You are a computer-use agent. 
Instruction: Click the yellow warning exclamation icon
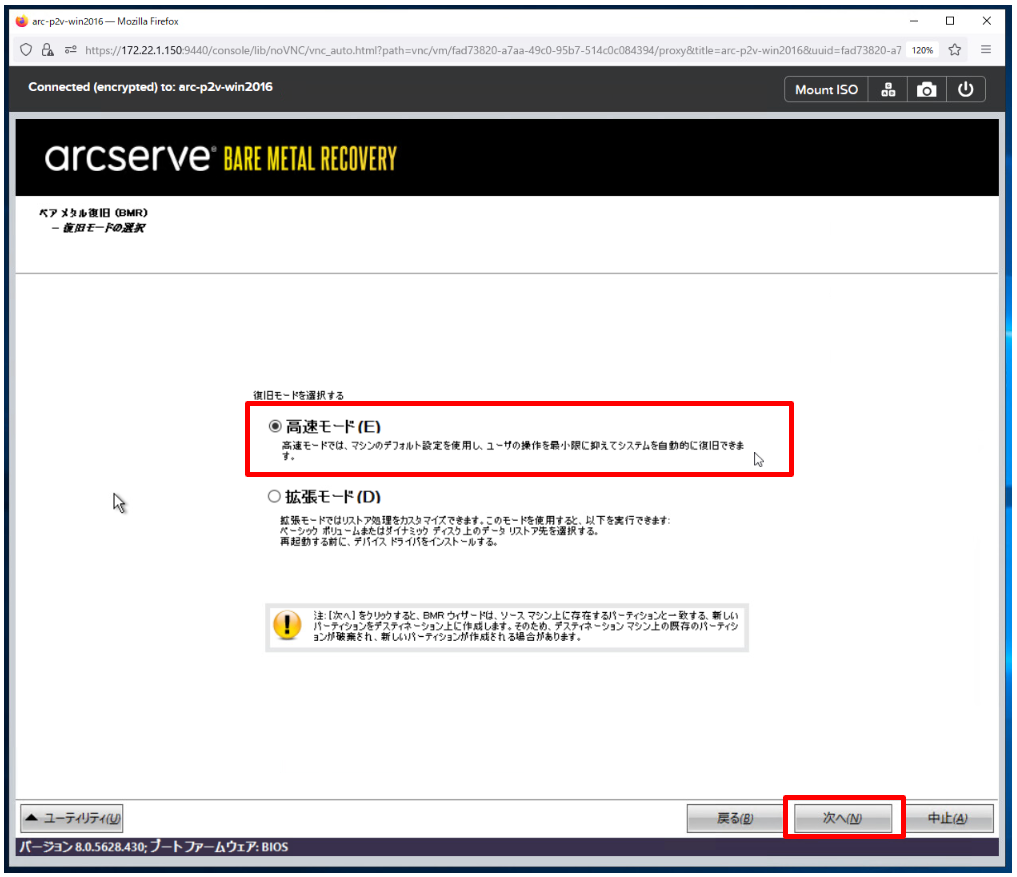point(287,625)
